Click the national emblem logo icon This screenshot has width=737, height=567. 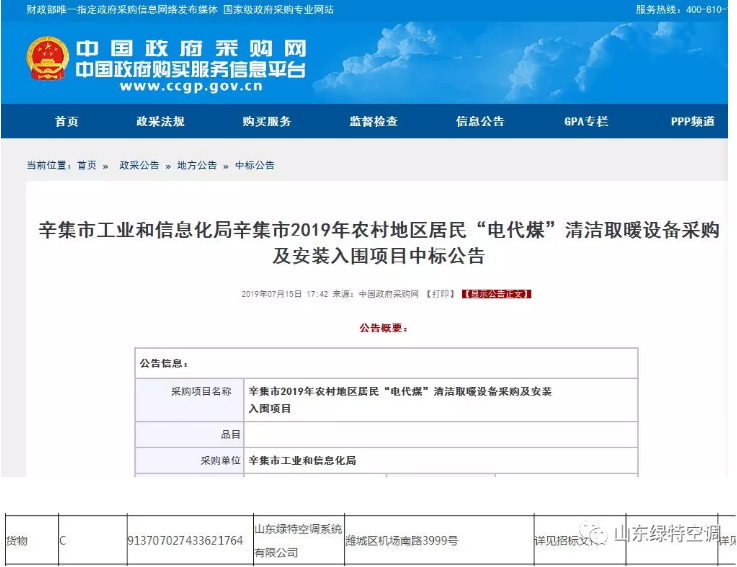(47, 58)
